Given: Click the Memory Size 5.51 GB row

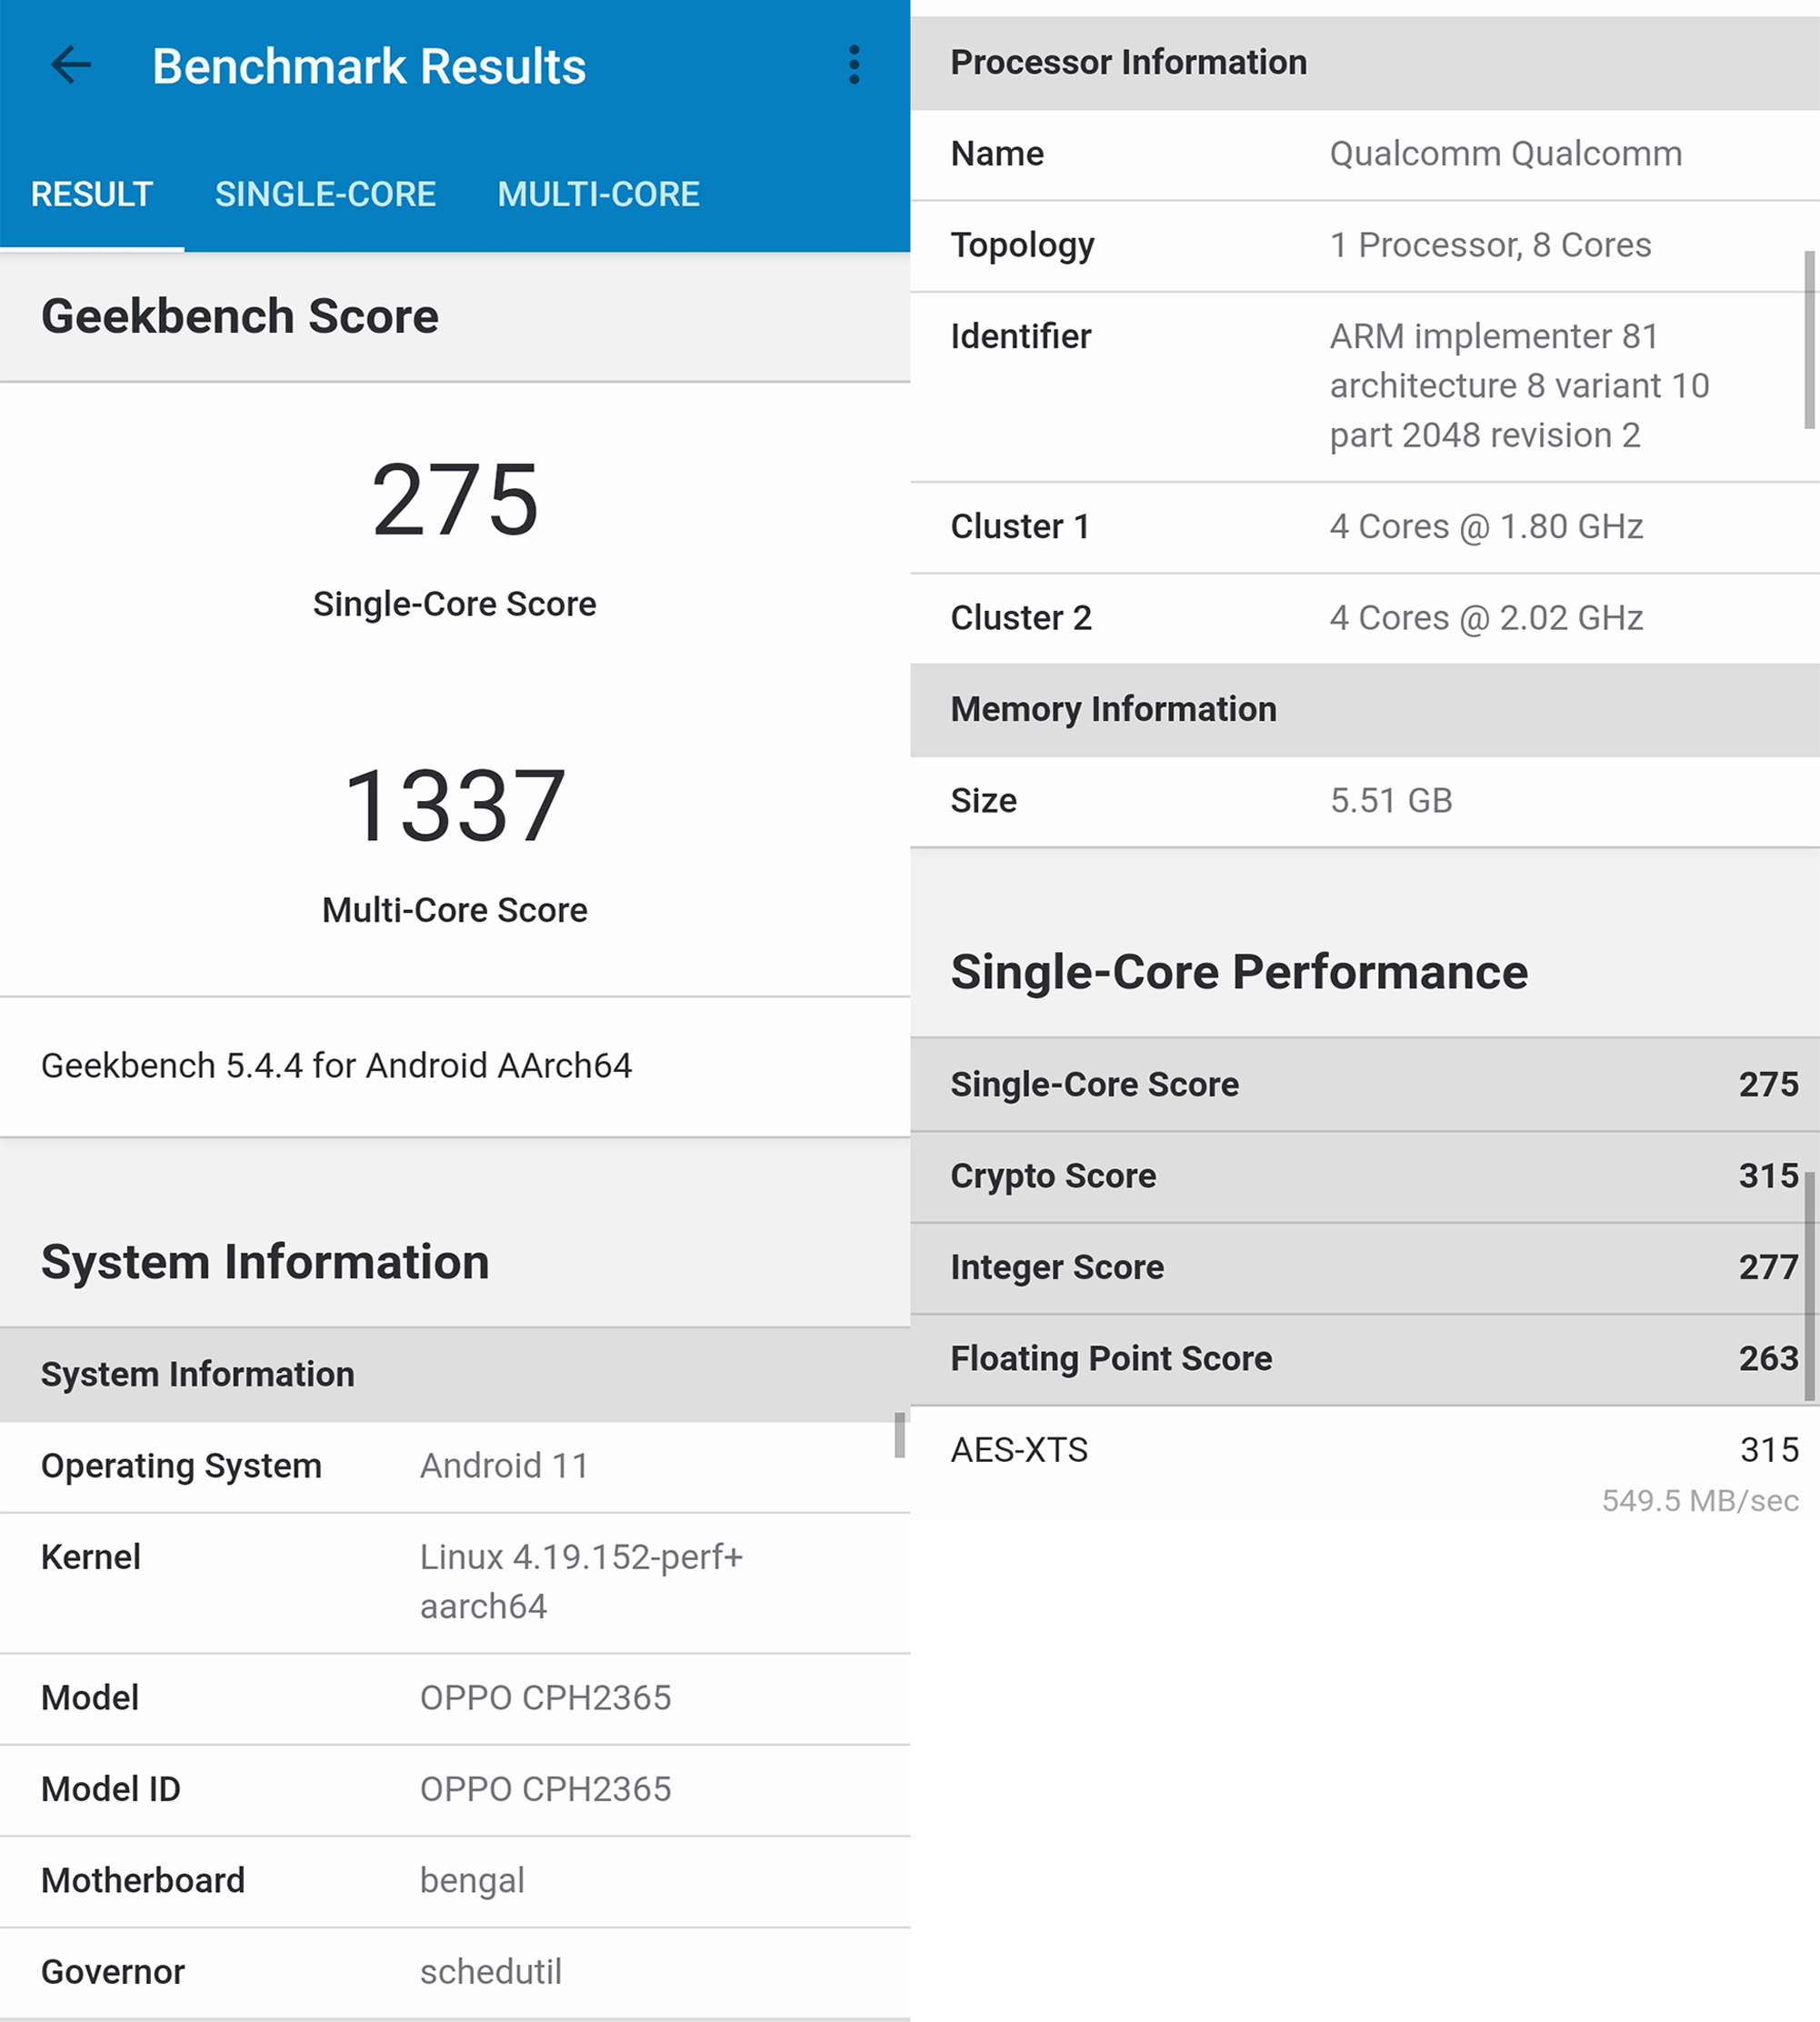Looking at the screenshot, I should (1364, 801).
